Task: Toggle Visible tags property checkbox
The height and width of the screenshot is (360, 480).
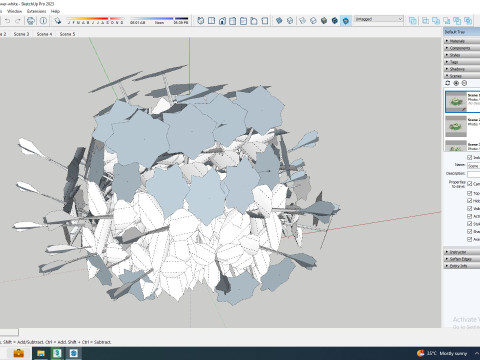Action: 470,208
